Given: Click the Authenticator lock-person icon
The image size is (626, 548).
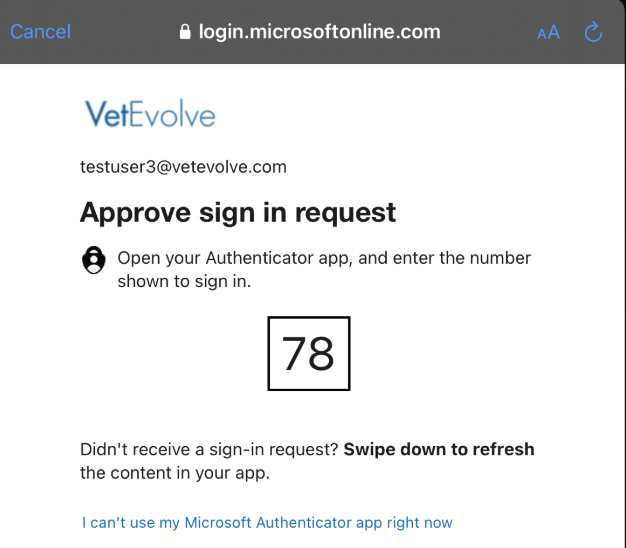Looking at the screenshot, I should coord(94,260).
